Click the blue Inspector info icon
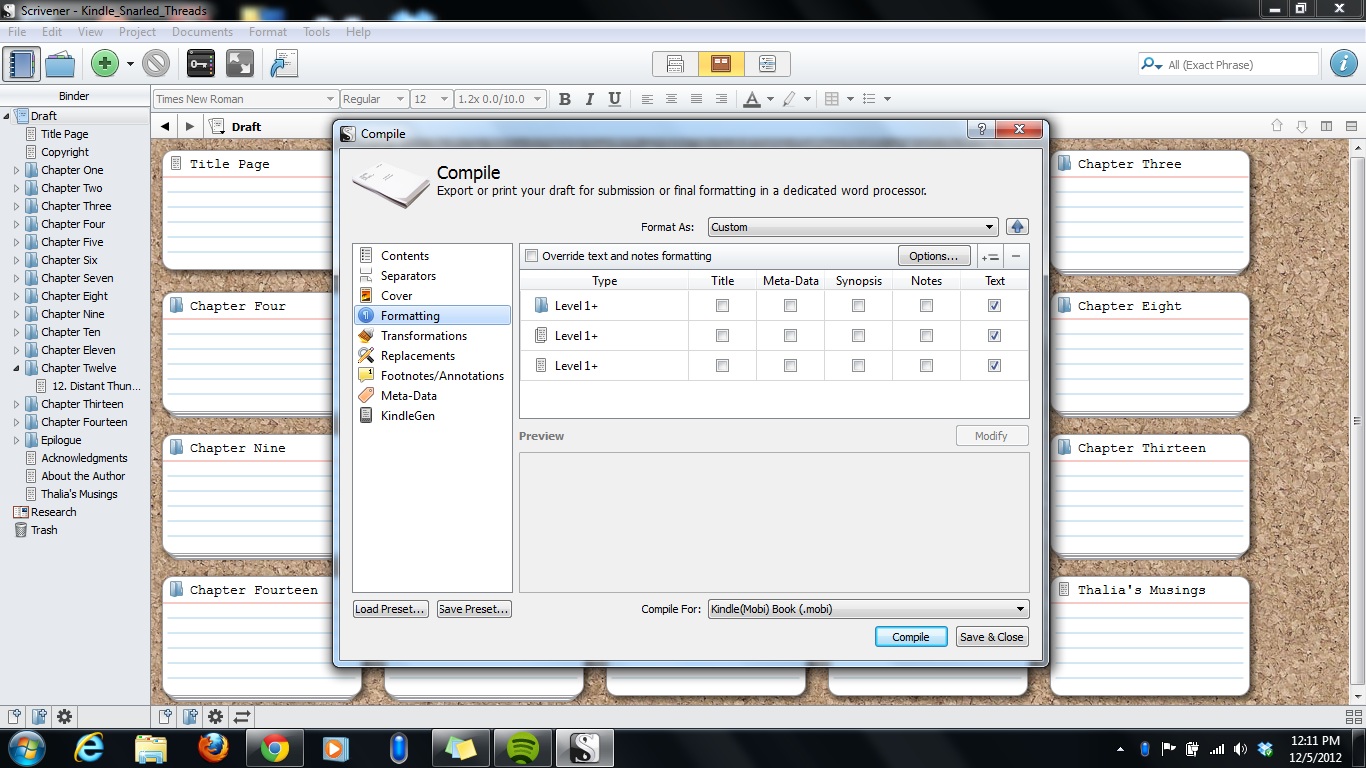 (1343, 64)
